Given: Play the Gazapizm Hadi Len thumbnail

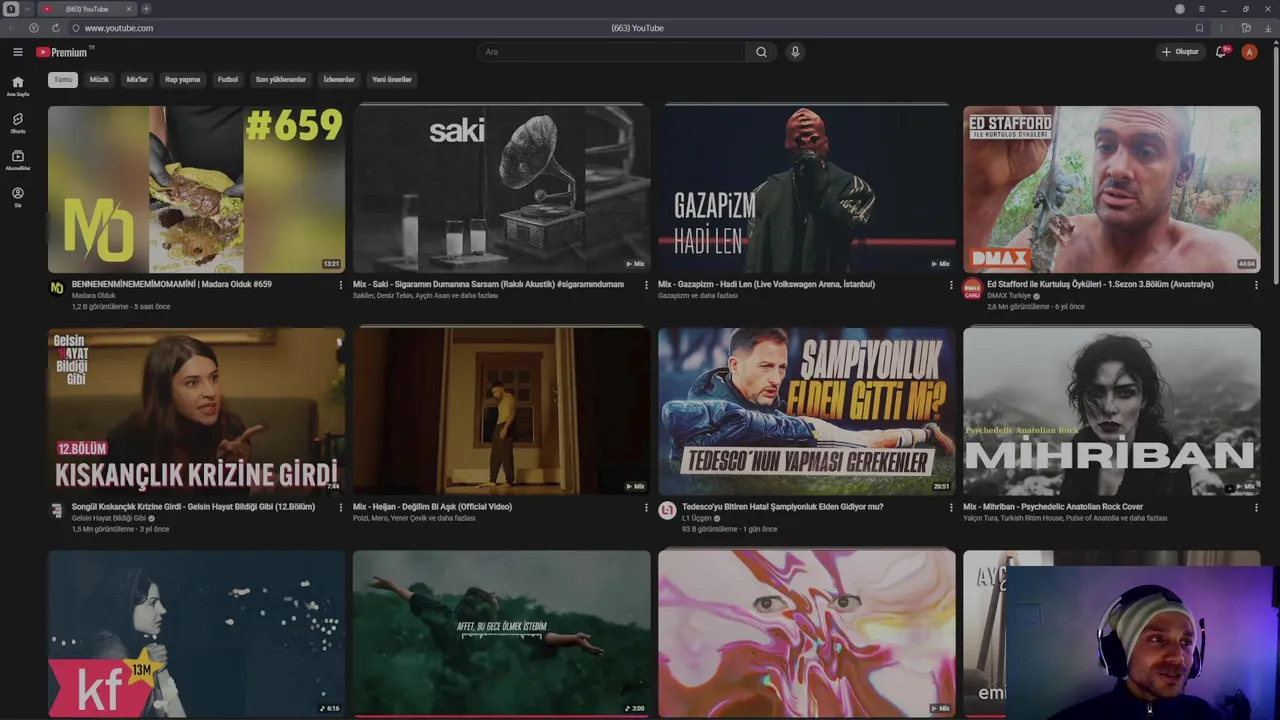Looking at the screenshot, I should 806,189.
